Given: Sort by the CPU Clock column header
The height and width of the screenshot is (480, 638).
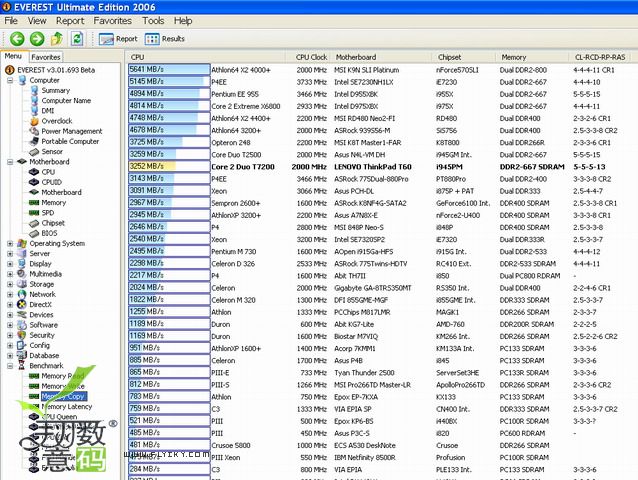Looking at the screenshot, I should tap(311, 57).
